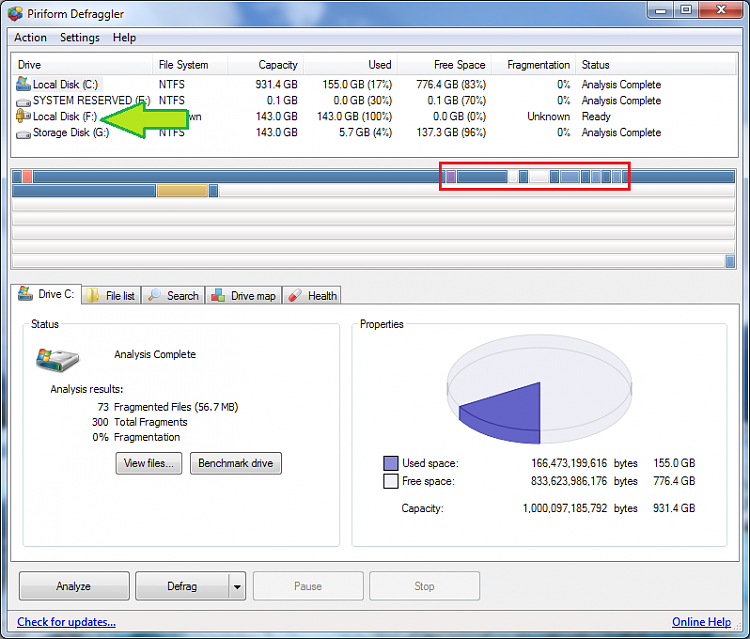Click the red fragmented block in drive map
This screenshot has height=639, width=750.
[27, 176]
